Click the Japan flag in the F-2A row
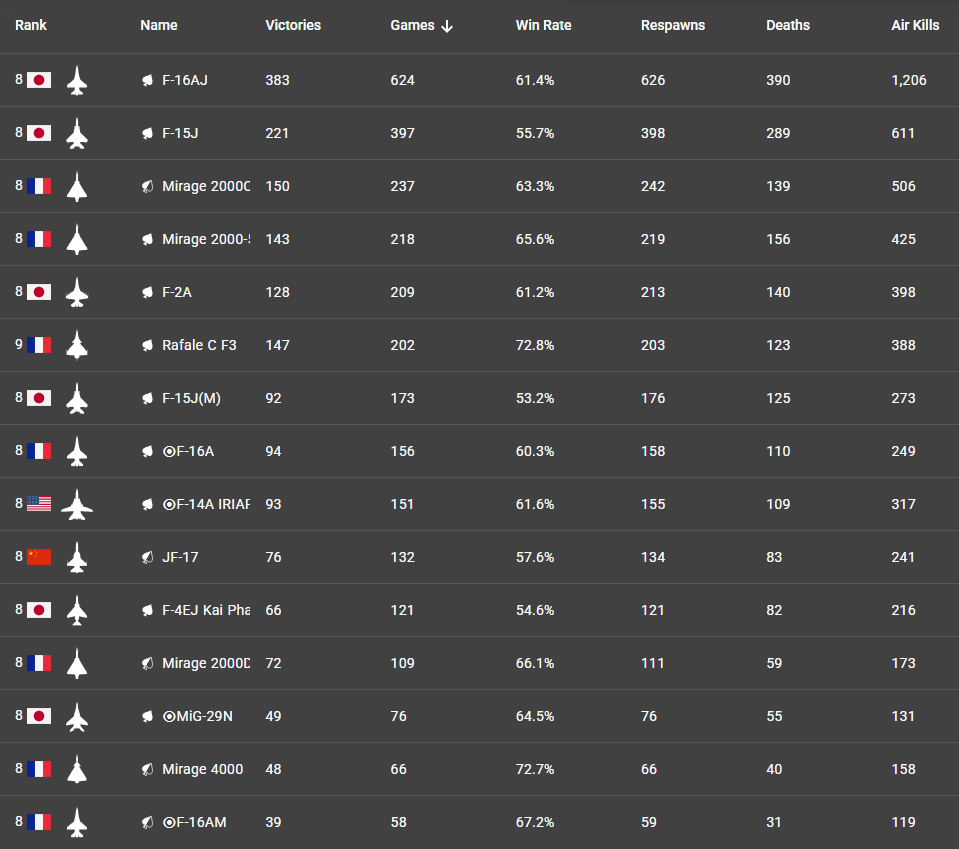 (x=39, y=292)
